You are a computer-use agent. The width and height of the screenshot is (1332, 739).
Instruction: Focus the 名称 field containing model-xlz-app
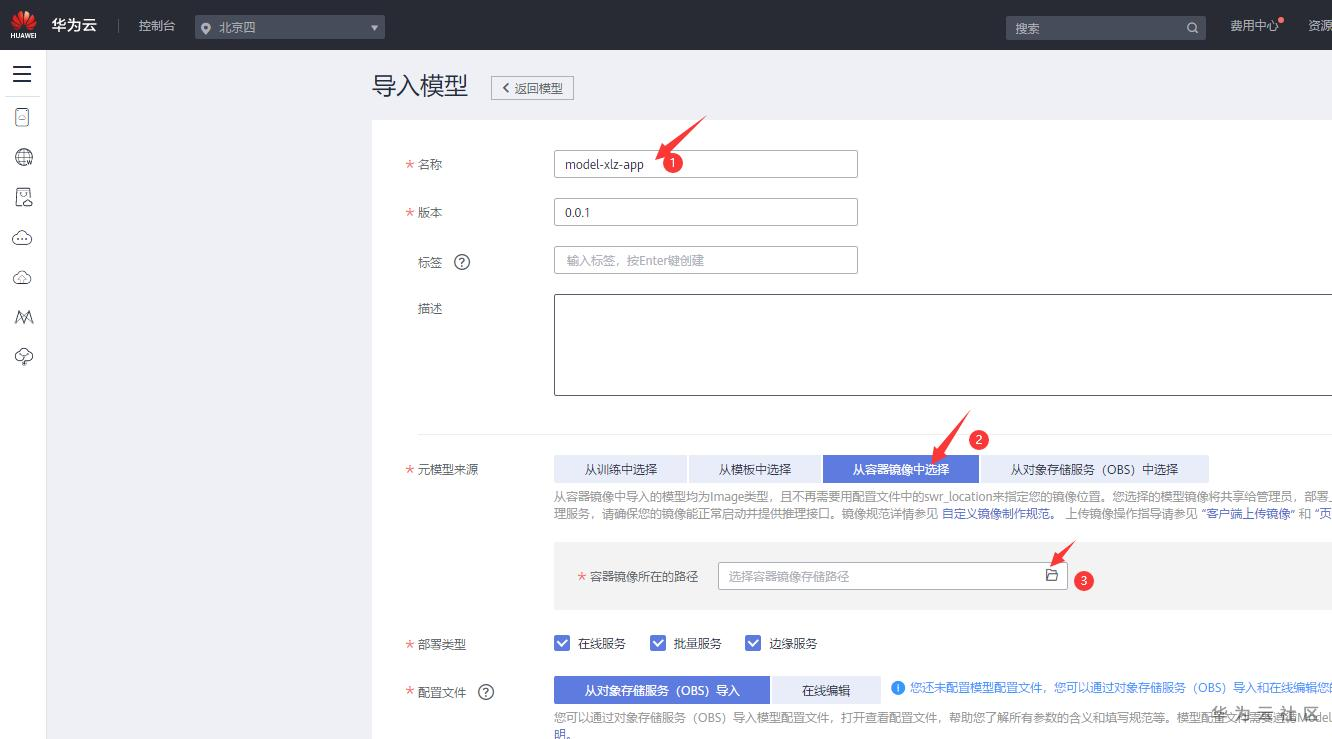(705, 164)
